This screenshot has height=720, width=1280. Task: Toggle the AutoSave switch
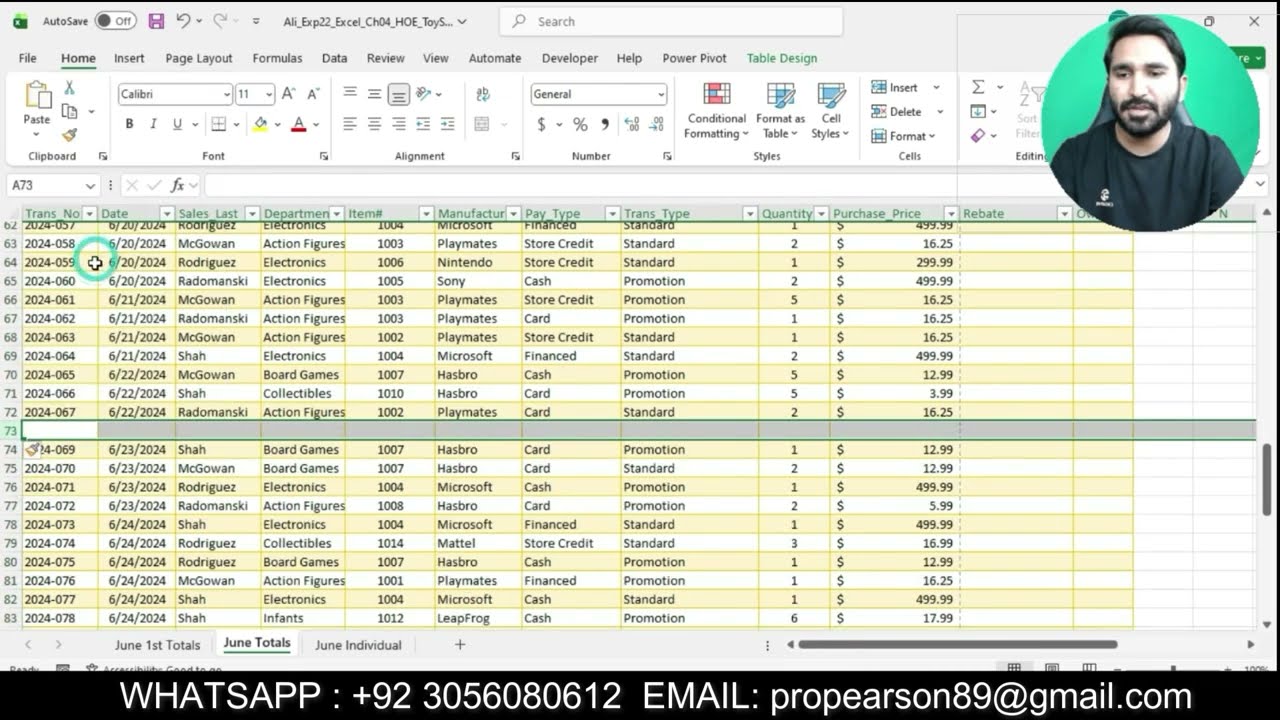116,20
